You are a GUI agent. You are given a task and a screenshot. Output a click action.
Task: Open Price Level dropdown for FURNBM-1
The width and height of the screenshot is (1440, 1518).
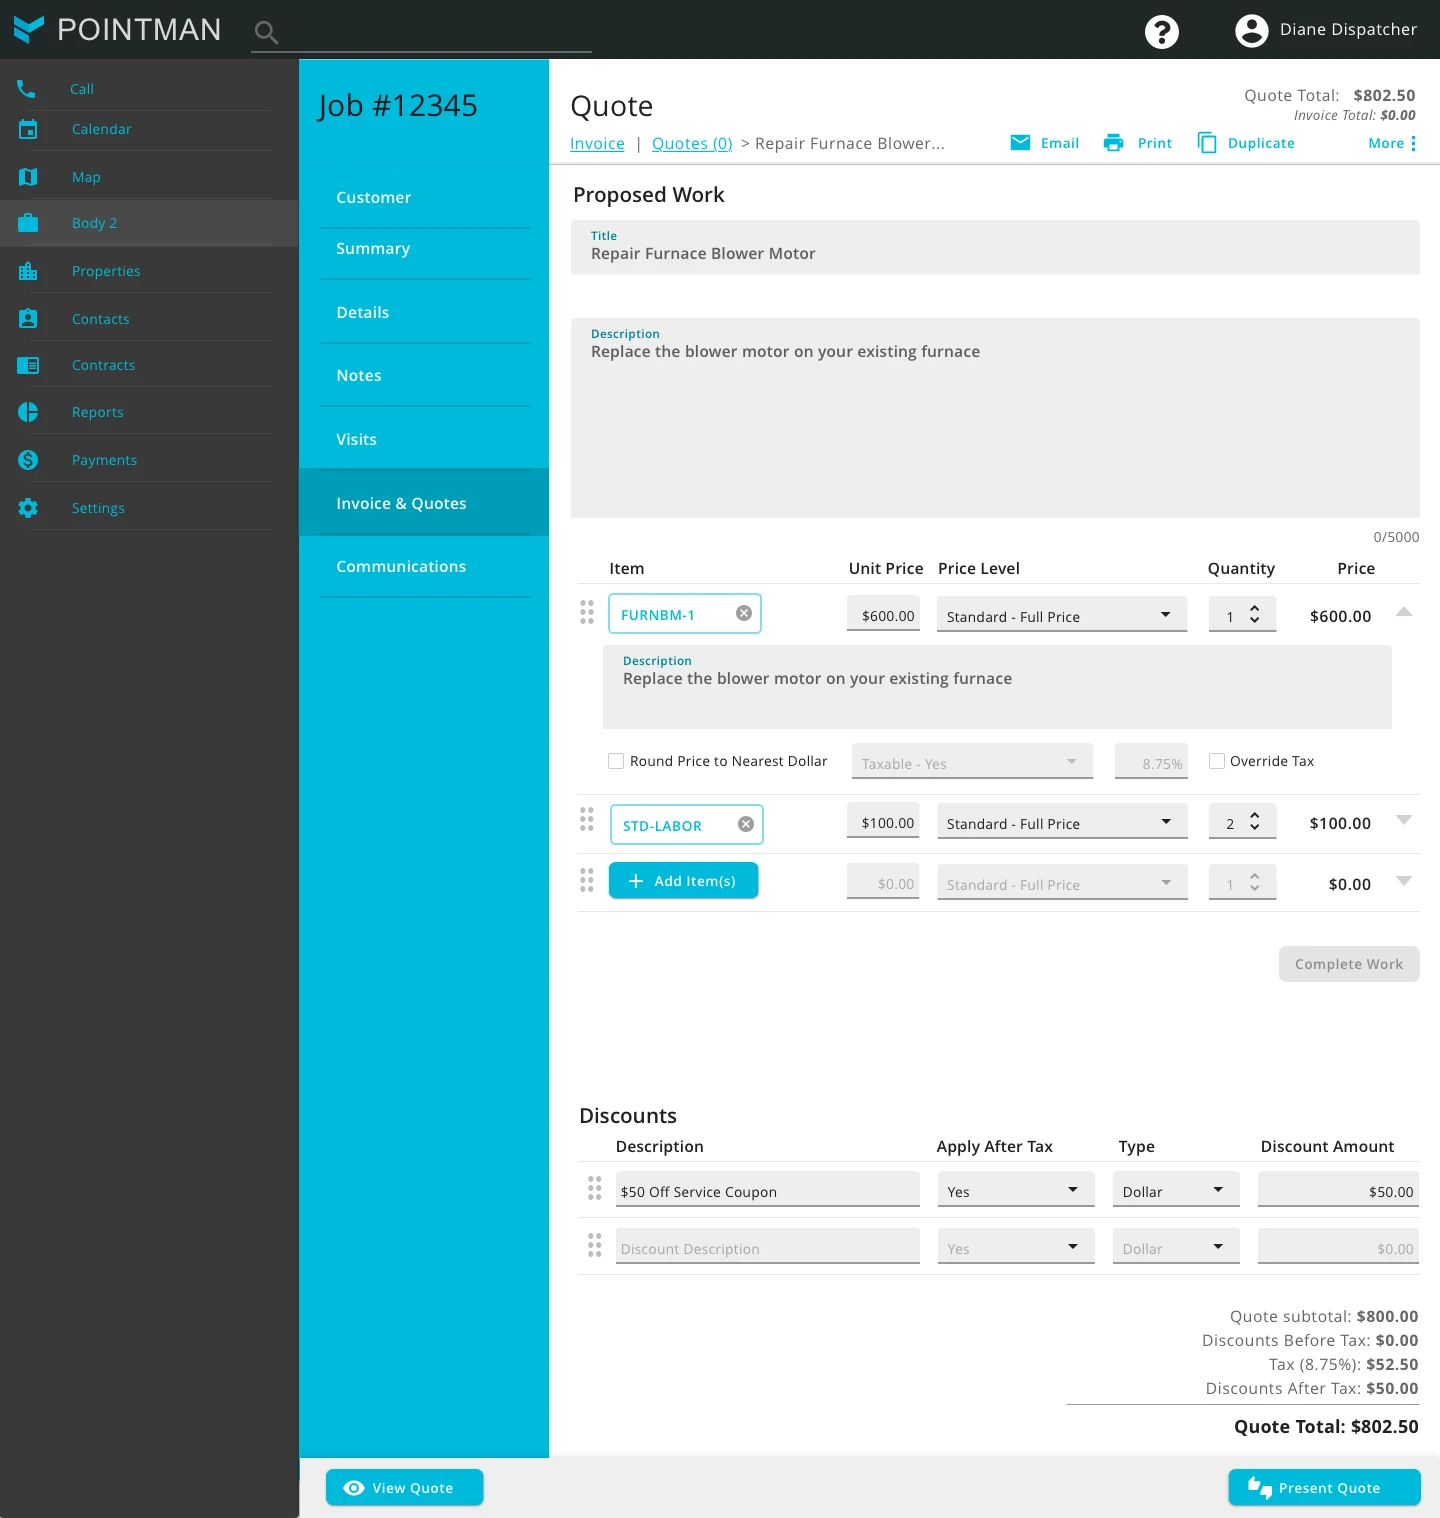tap(1061, 616)
